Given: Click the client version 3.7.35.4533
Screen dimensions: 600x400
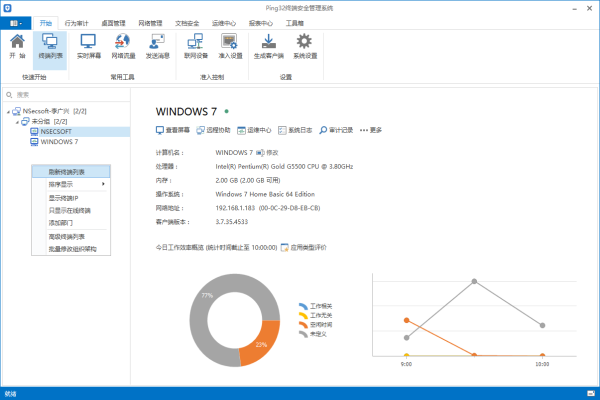Looking at the screenshot, I should click(232, 222).
